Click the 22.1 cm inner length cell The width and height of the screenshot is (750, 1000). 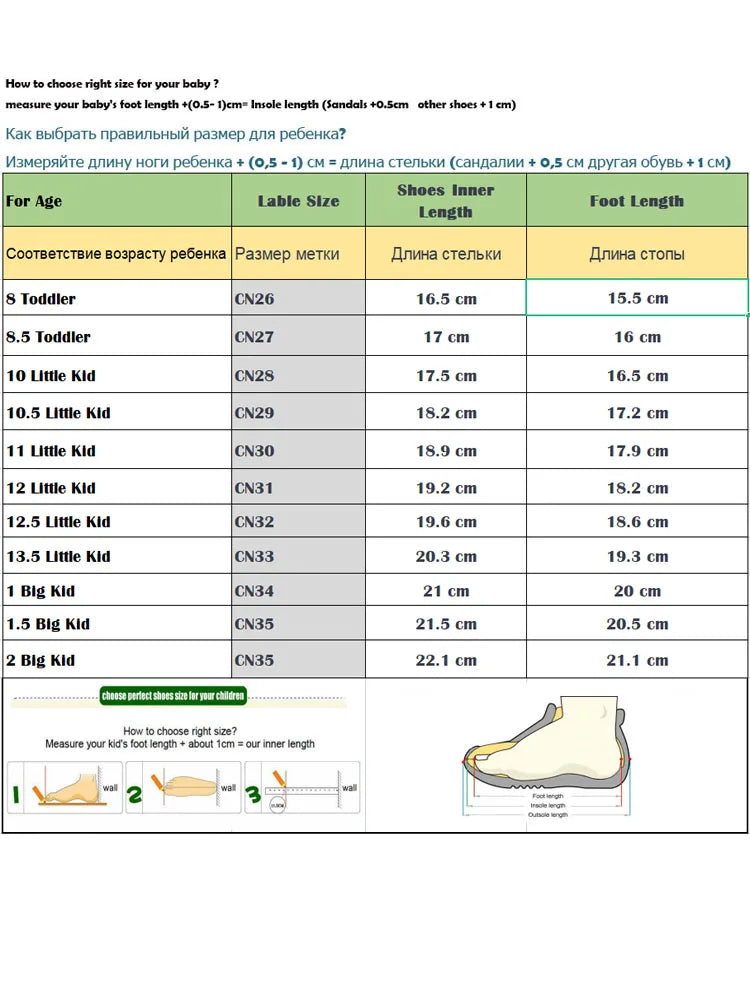point(446,659)
